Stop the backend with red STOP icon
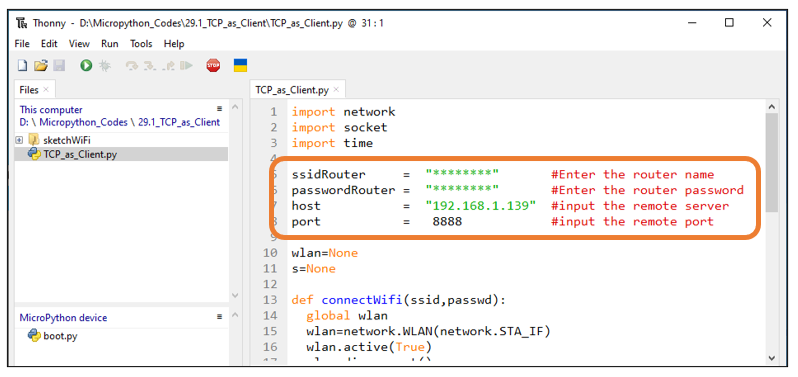The width and height of the screenshot is (798, 377). (213, 65)
